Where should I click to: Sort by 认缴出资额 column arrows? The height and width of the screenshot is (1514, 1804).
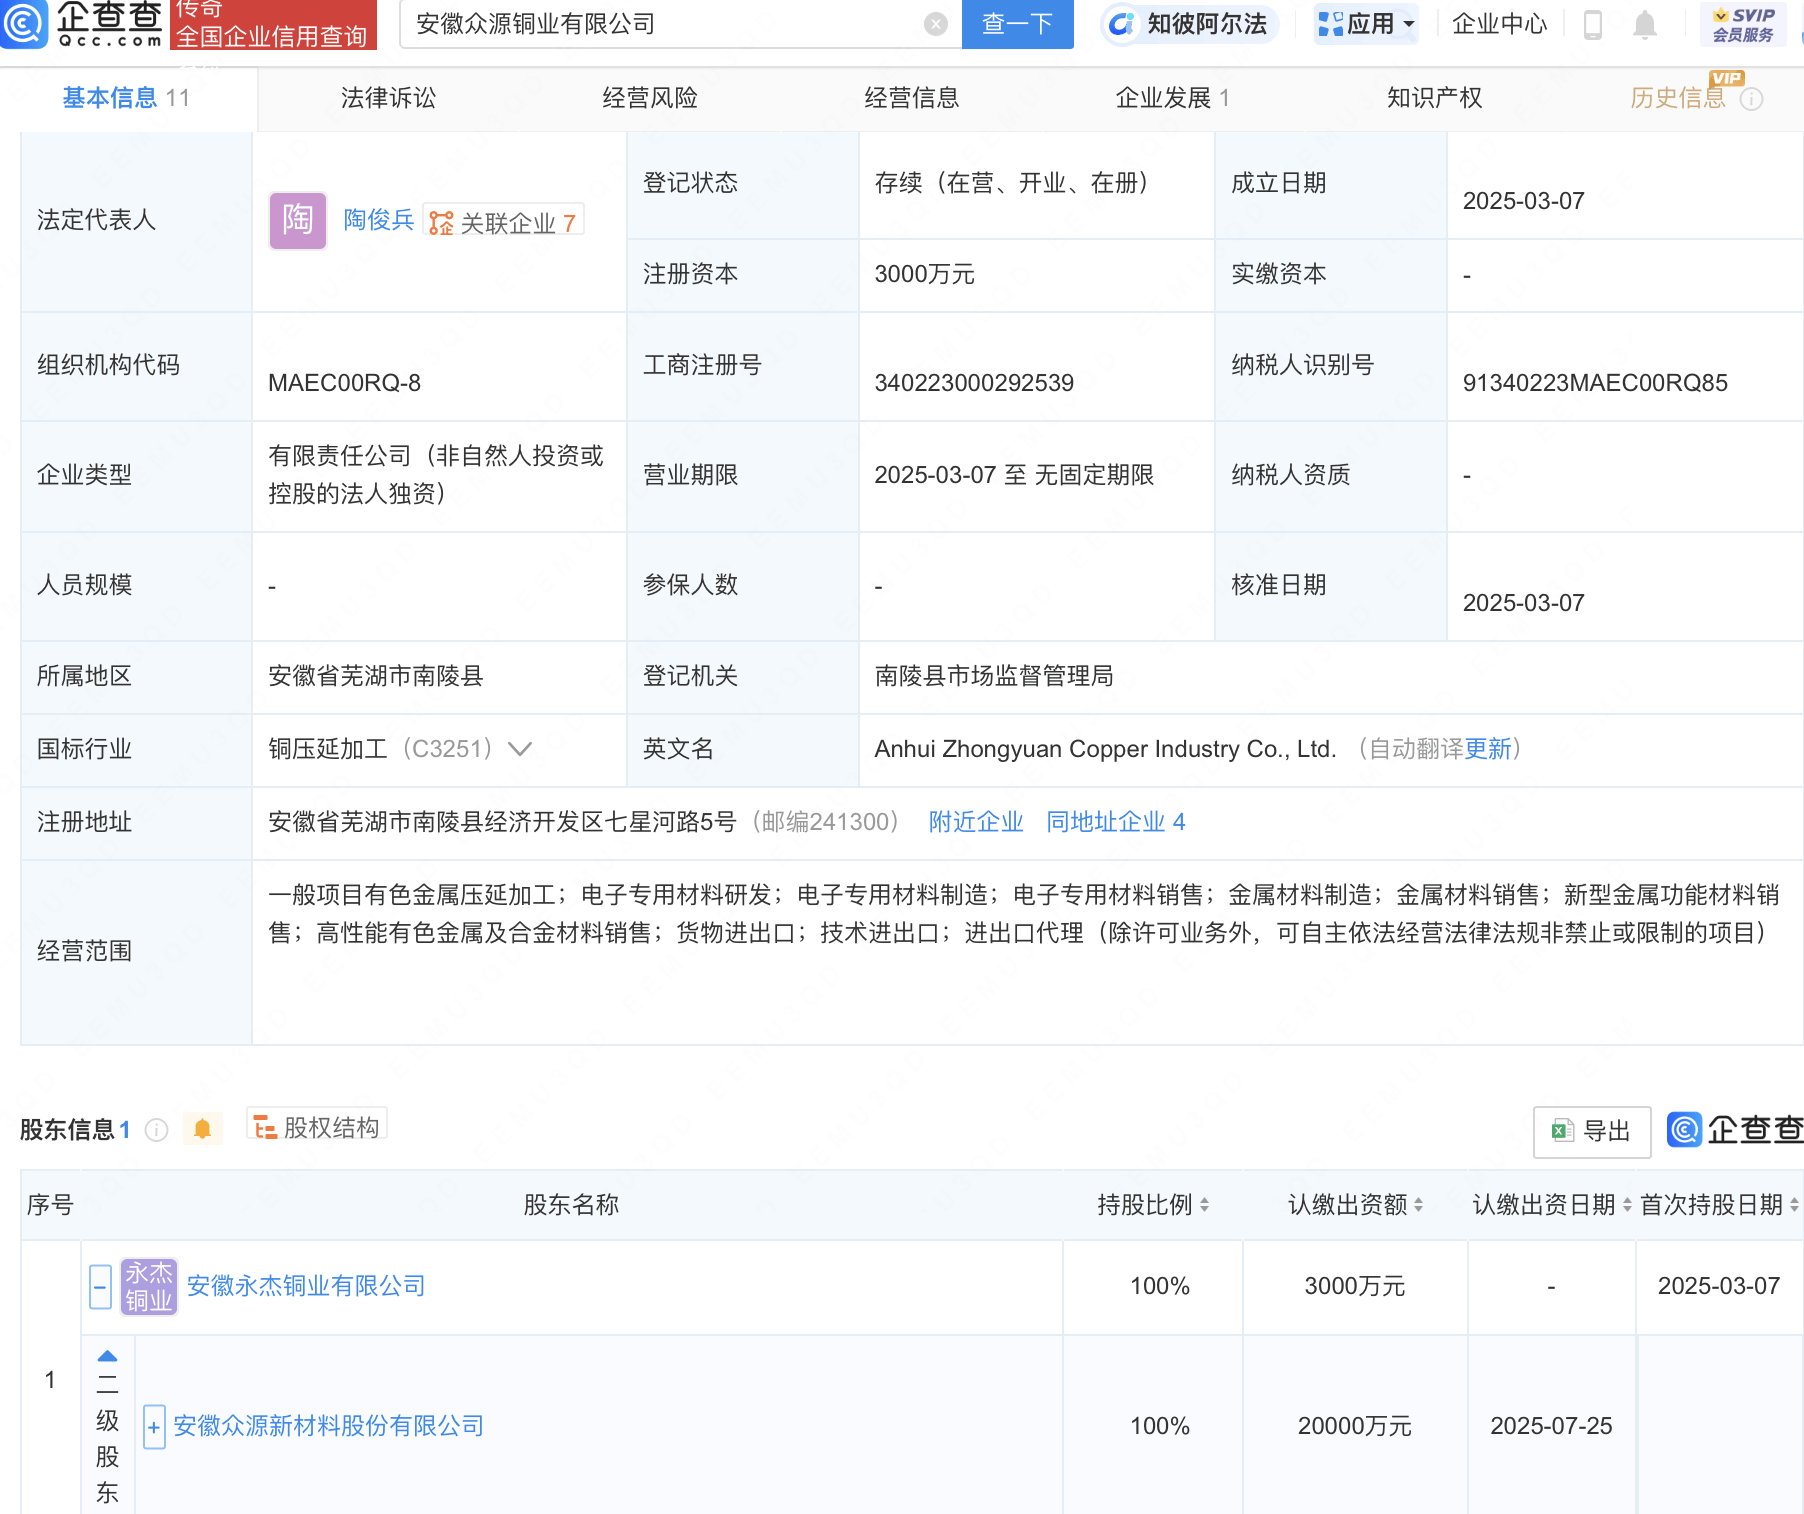pos(1418,1205)
